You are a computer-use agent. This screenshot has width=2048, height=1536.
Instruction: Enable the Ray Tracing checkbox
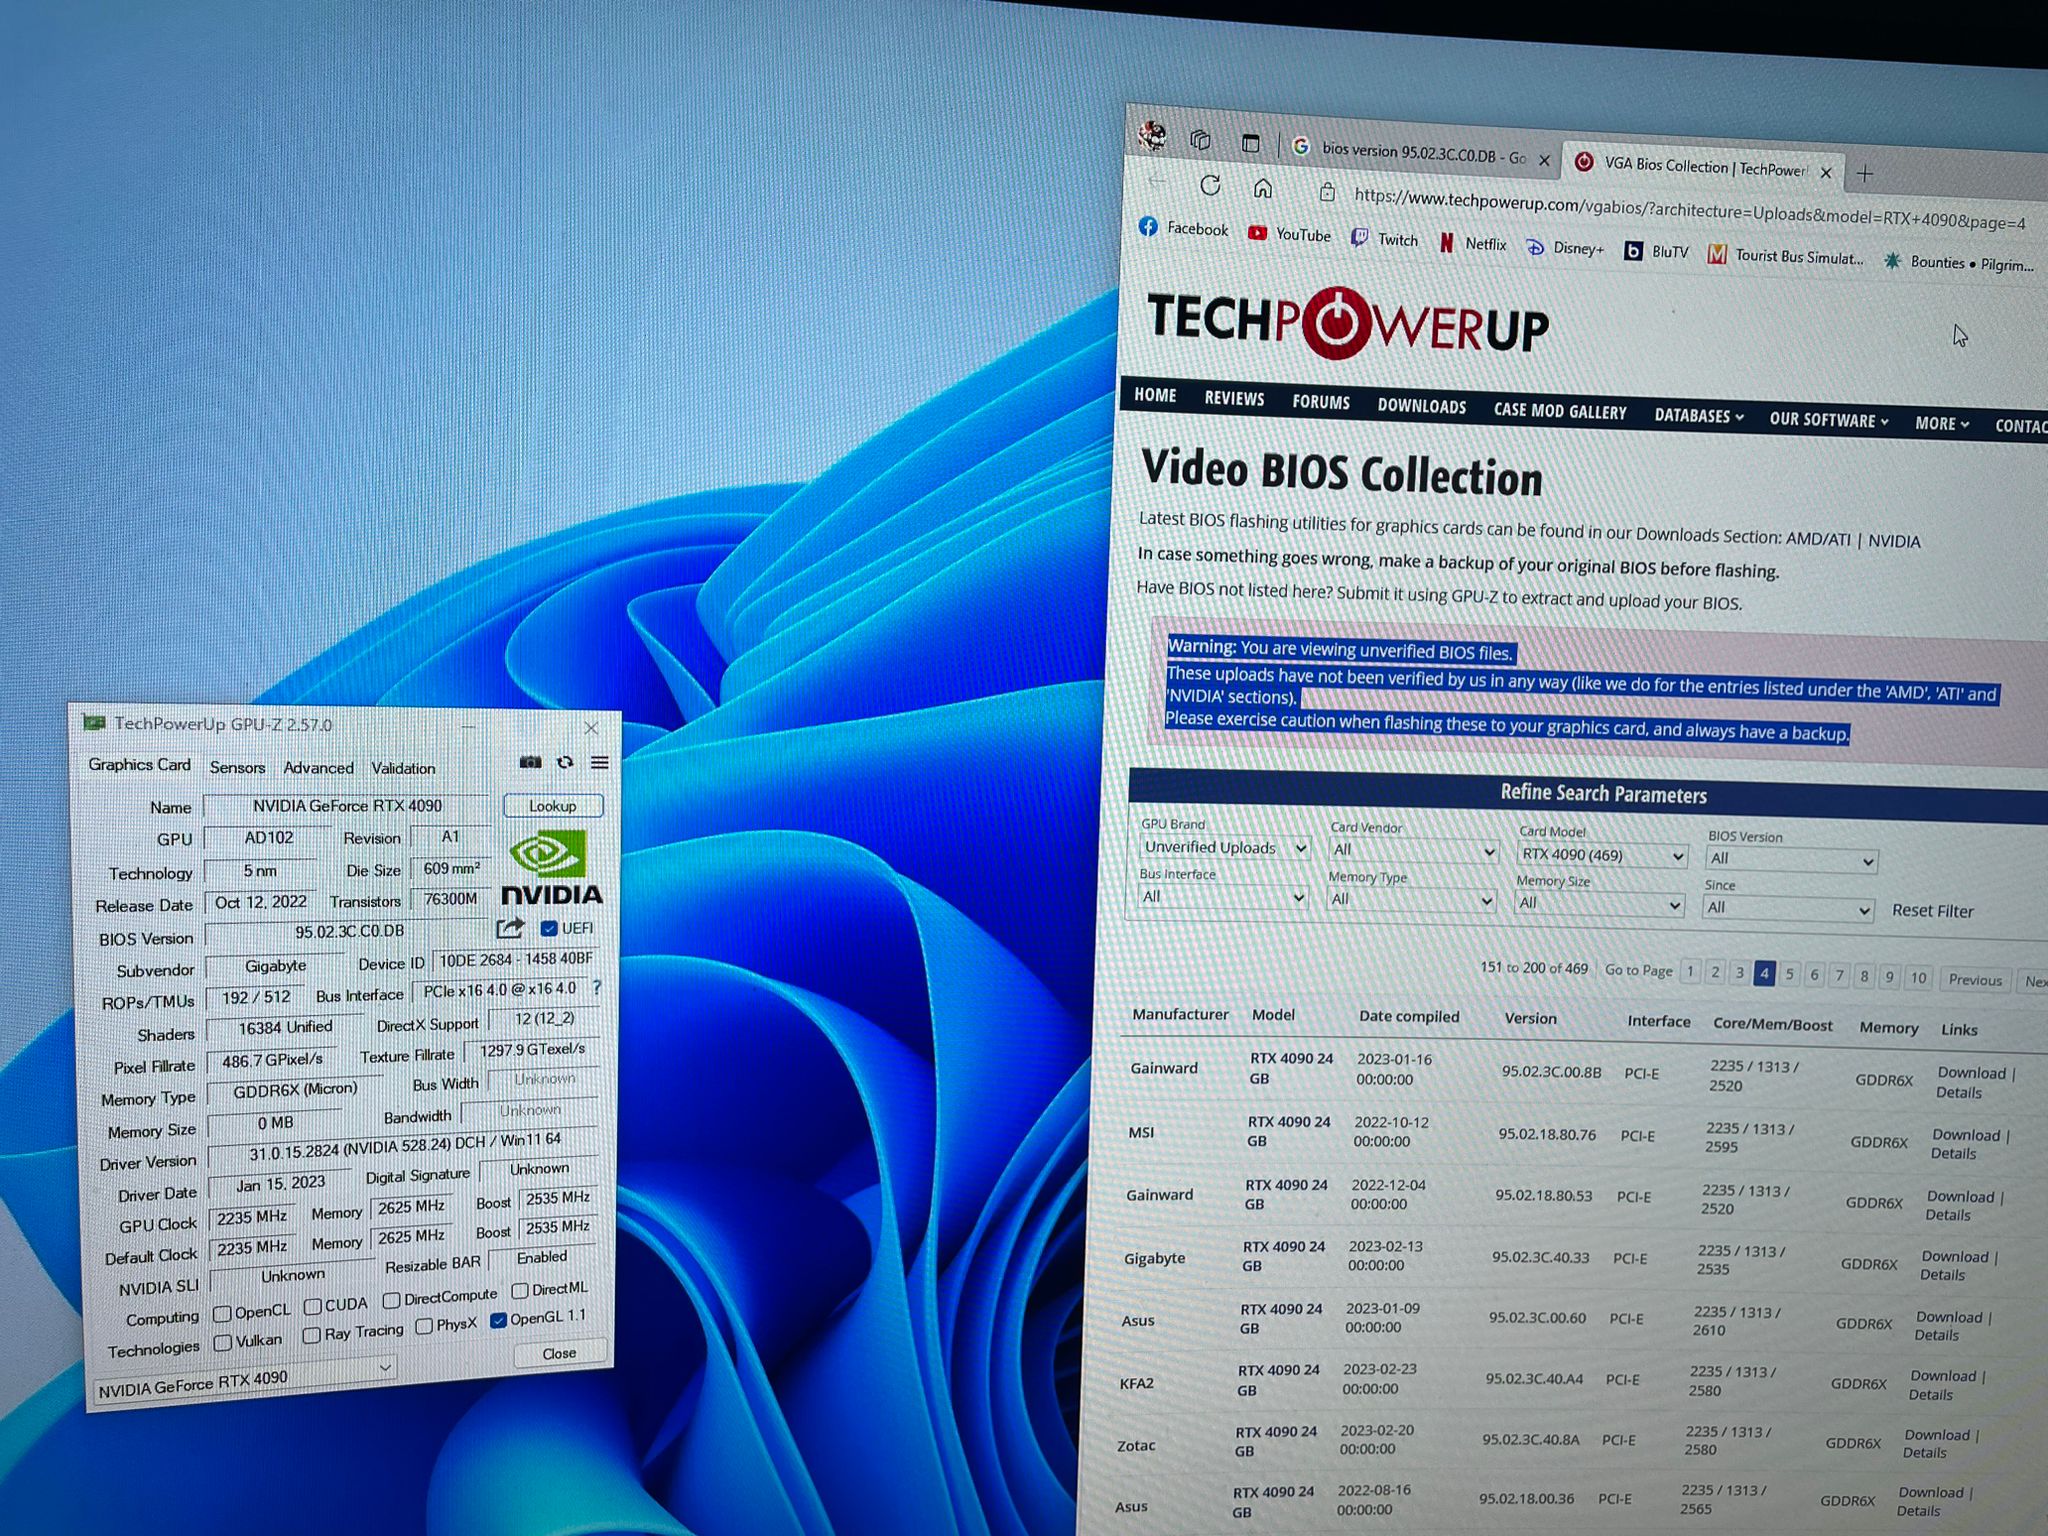[312, 1335]
